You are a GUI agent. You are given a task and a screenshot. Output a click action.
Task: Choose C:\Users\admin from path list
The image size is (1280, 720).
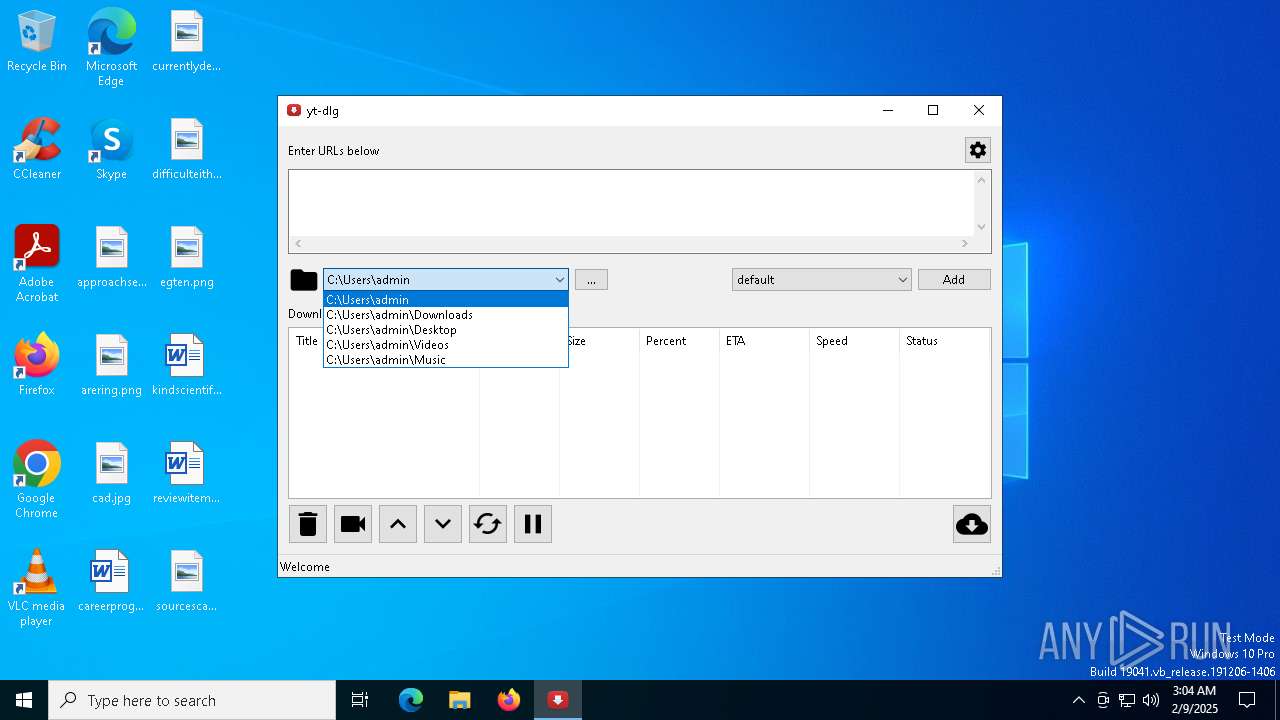[446, 299]
